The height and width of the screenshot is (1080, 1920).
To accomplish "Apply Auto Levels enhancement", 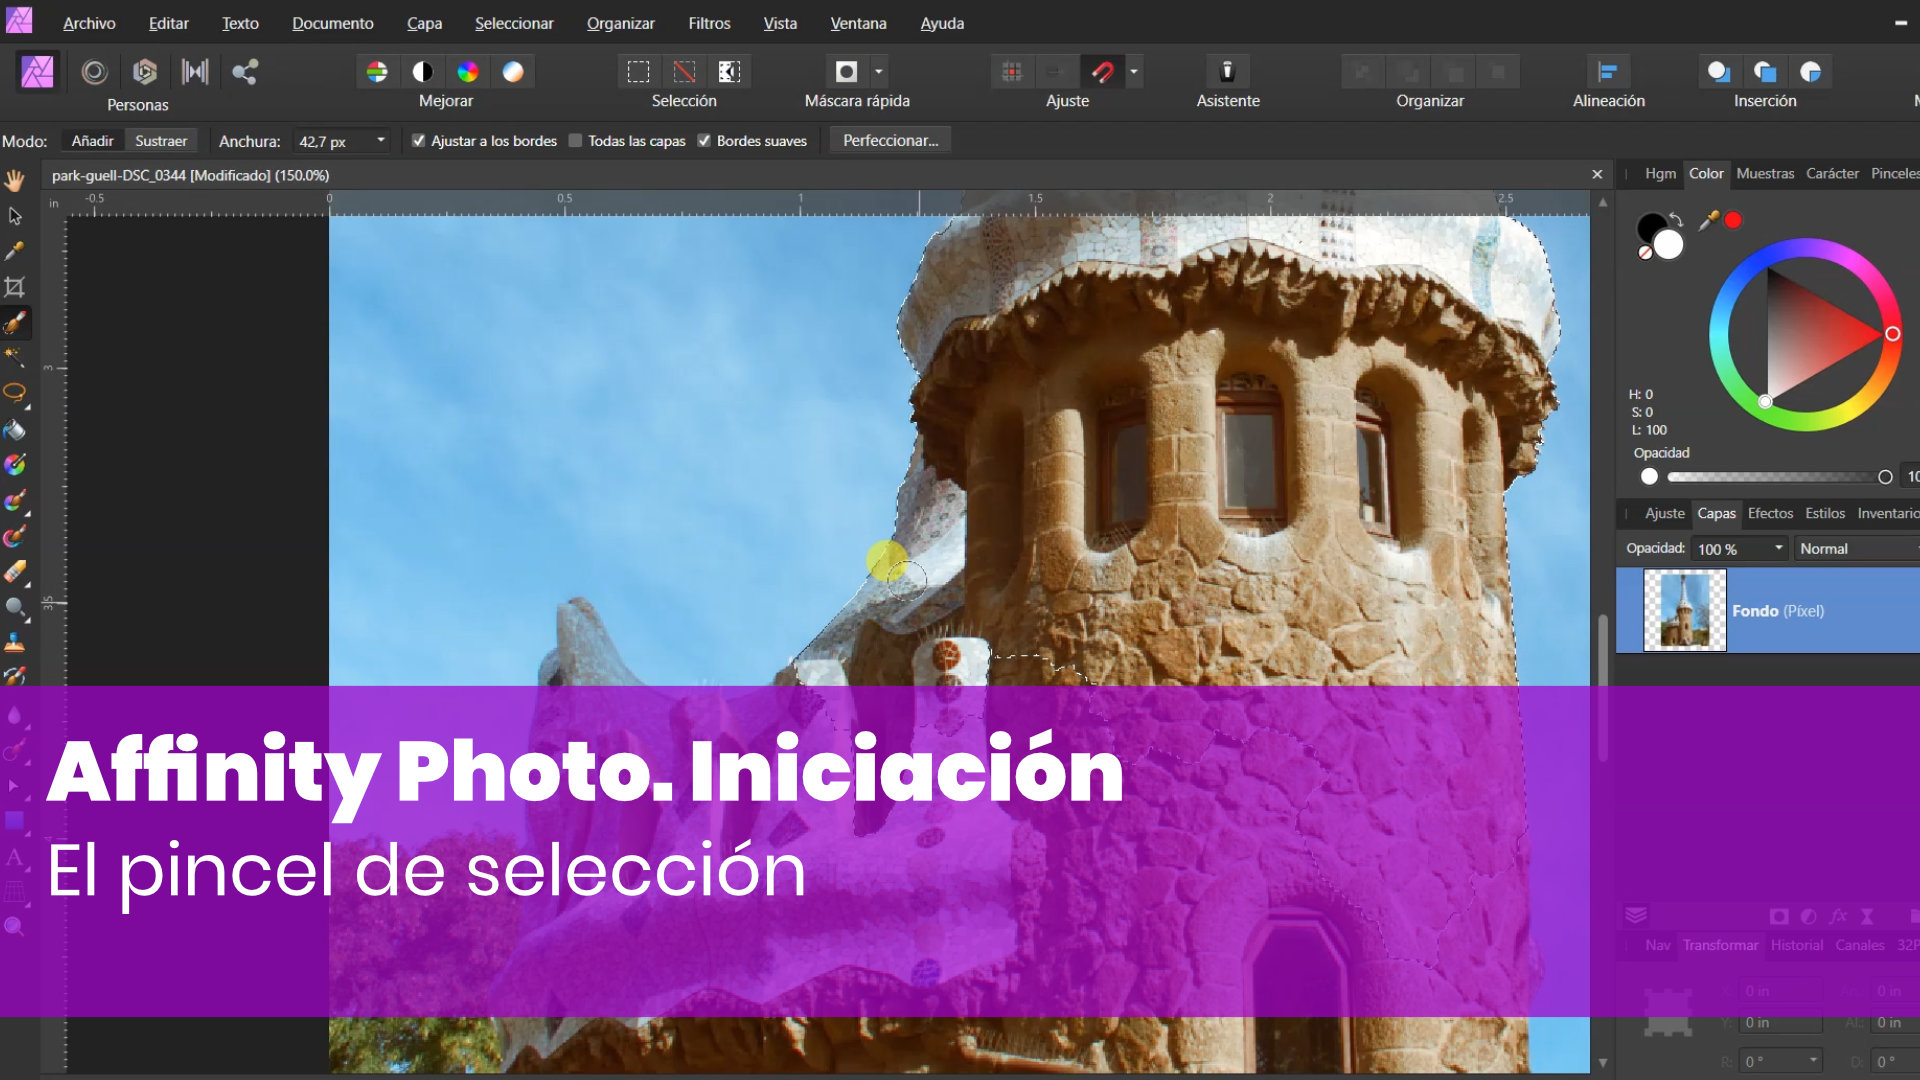I will click(377, 72).
